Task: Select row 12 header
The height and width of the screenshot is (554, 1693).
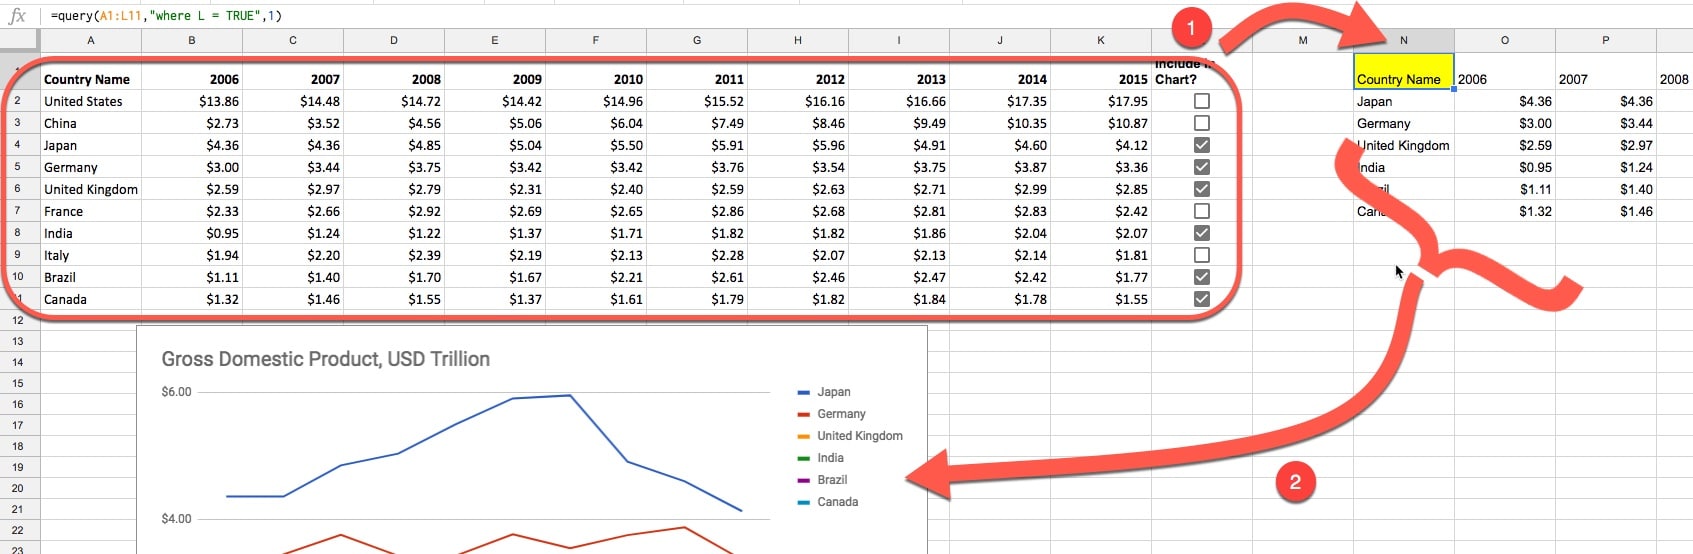Action: (x=18, y=320)
